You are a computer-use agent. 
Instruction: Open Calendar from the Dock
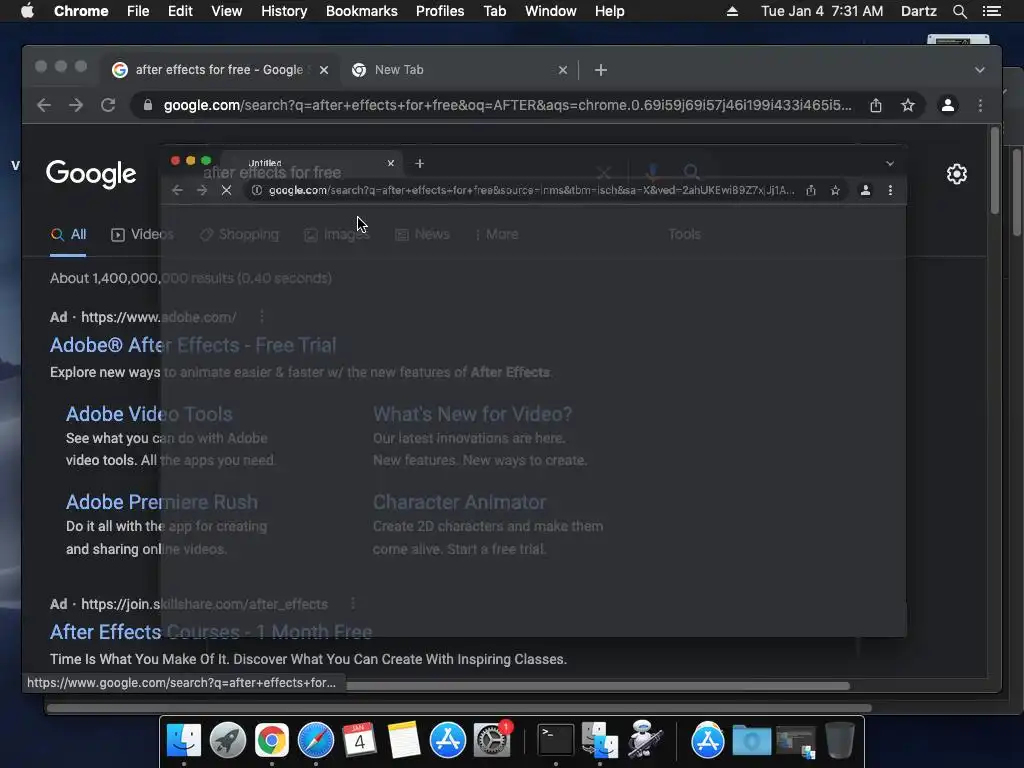pyautogui.click(x=359, y=740)
